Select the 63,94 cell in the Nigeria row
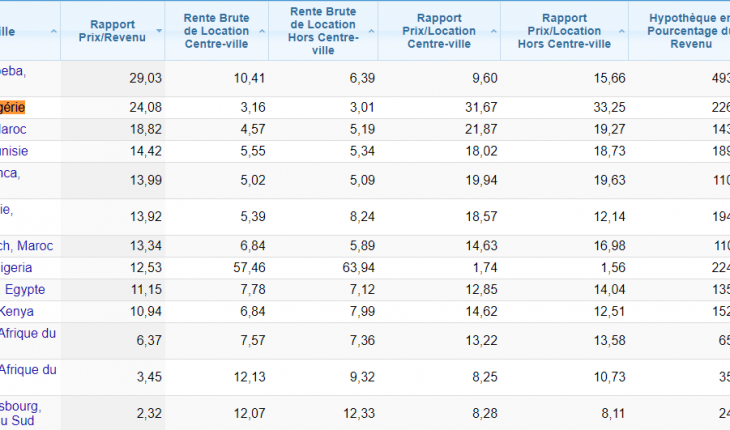 pyautogui.click(x=358, y=268)
